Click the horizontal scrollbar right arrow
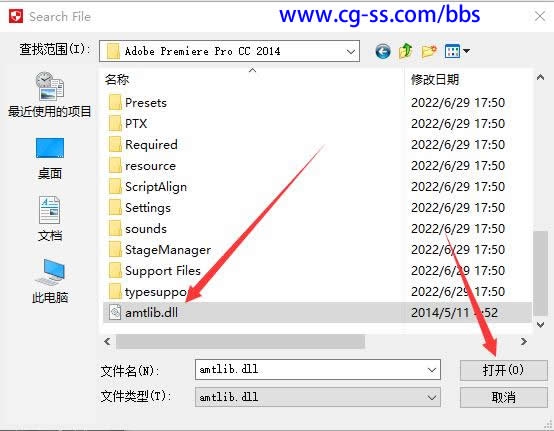Screen dimensions: 554x431 tap(524, 342)
